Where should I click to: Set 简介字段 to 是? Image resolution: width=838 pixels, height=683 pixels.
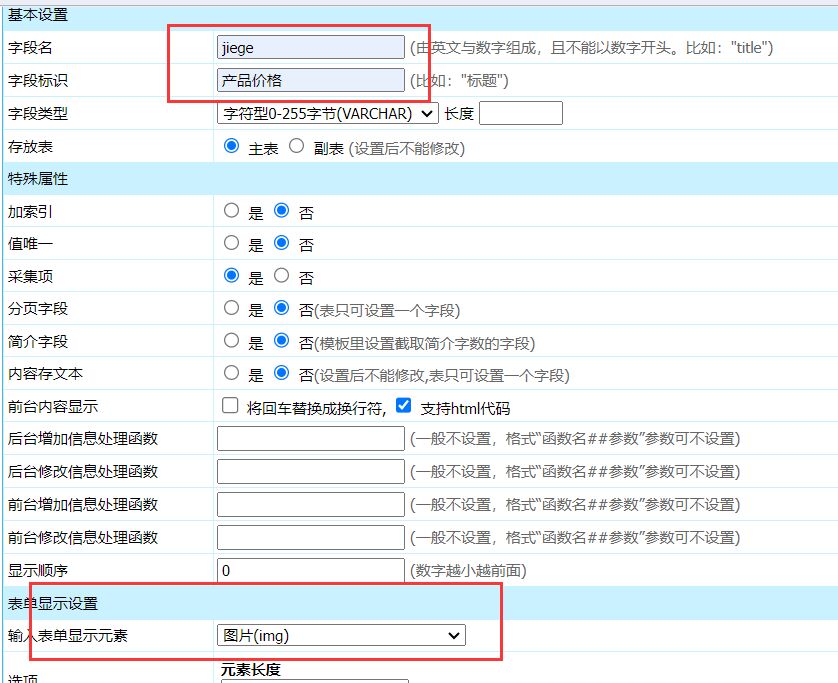pyautogui.click(x=232, y=341)
